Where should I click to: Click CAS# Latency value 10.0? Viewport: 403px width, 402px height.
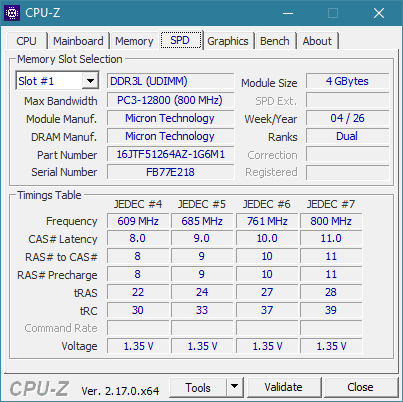267,239
